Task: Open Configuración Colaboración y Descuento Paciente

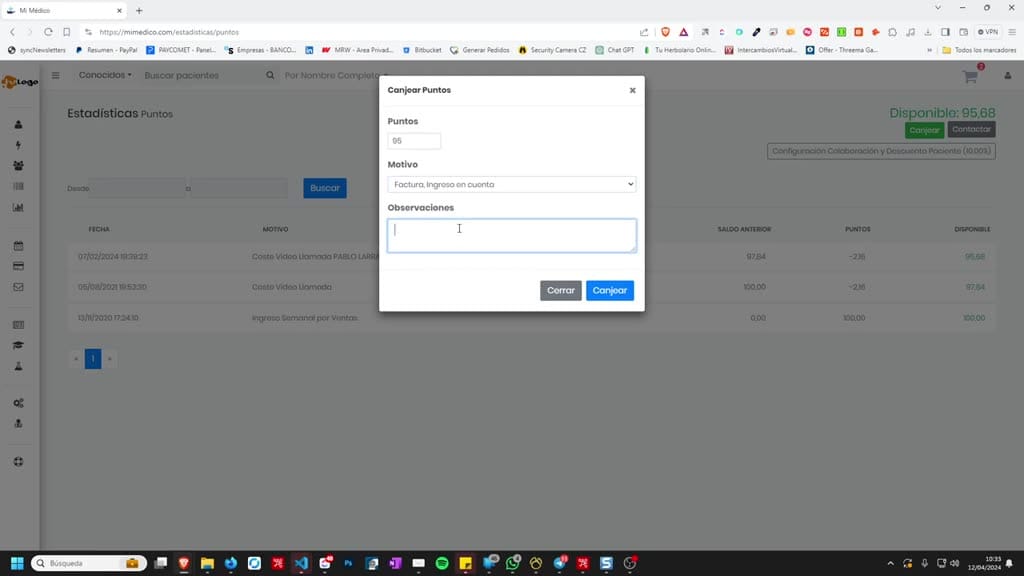Action: (x=881, y=151)
